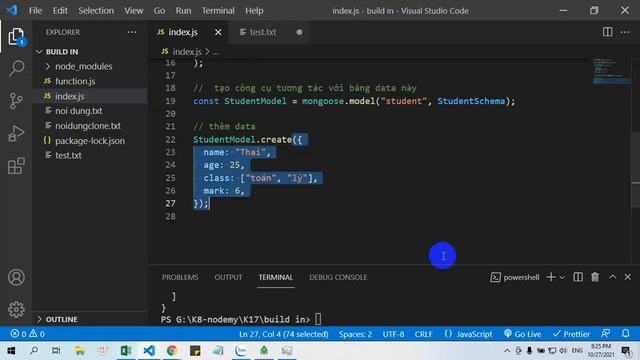Open the Edit menu
The height and width of the screenshot is (360, 640).
click(60, 11)
